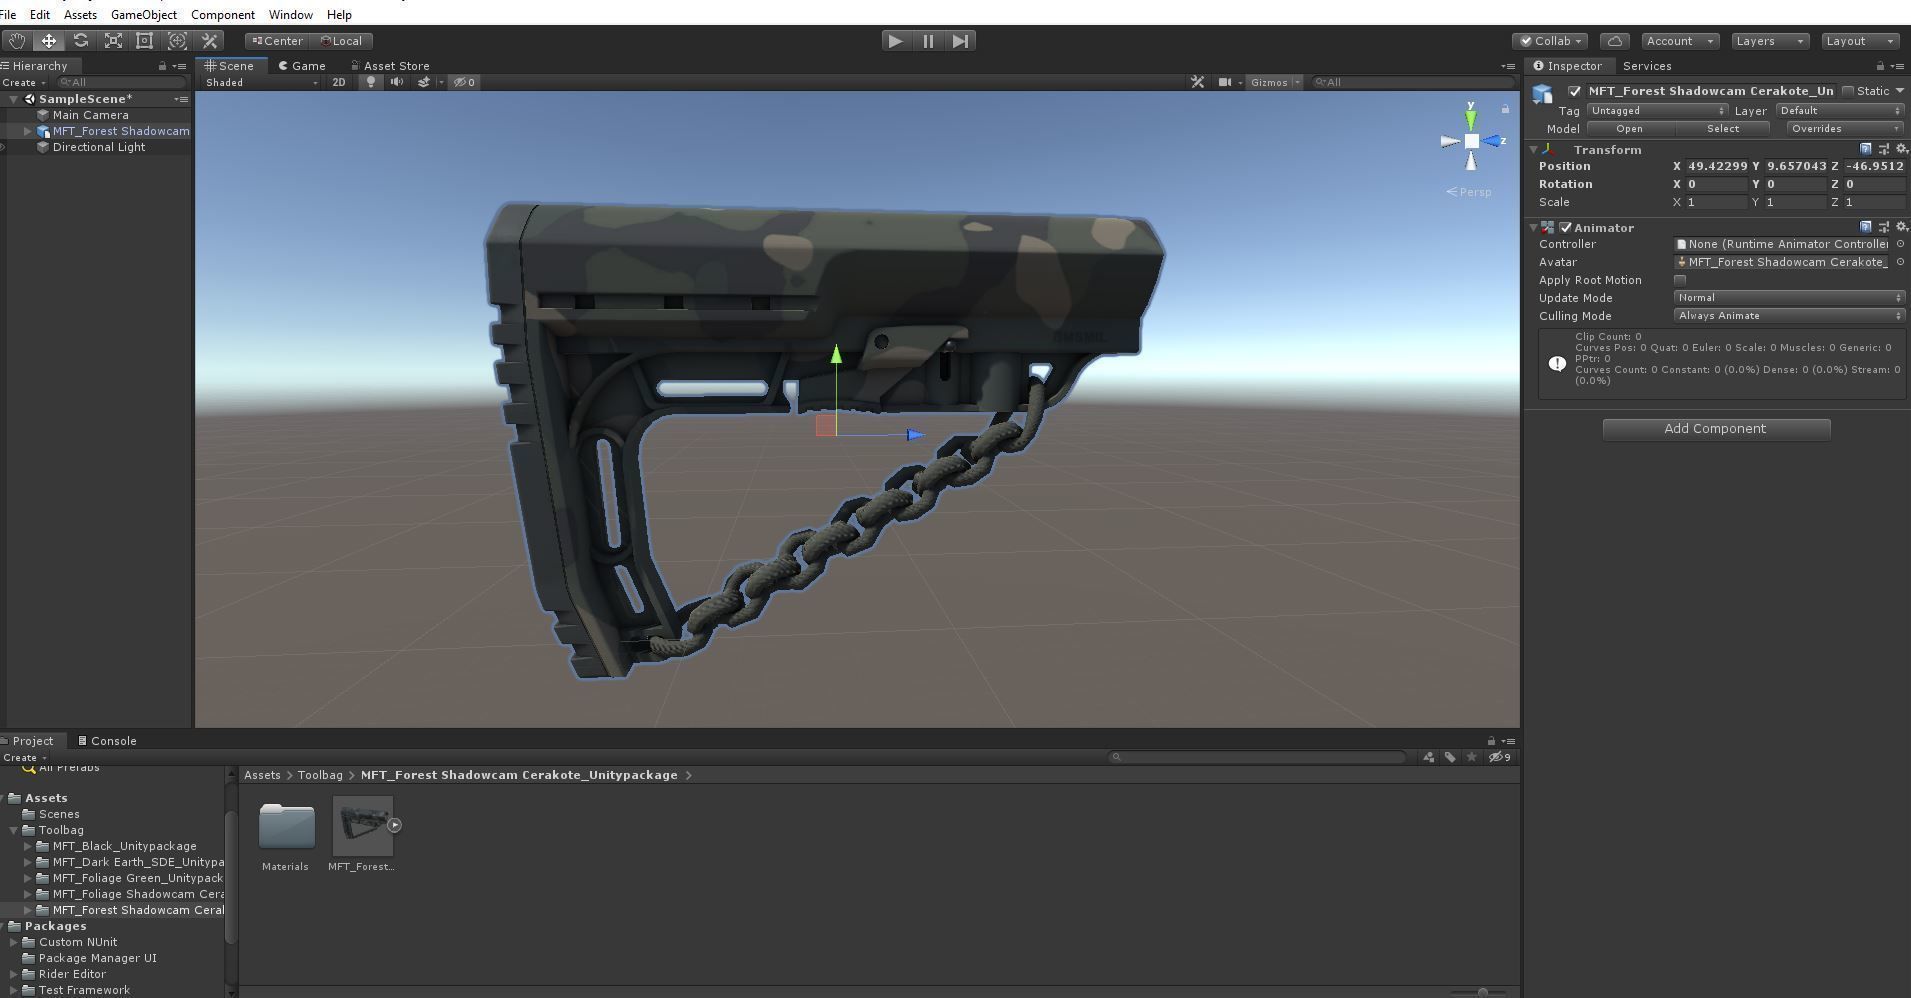Select the Hand tool

(17, 41)
